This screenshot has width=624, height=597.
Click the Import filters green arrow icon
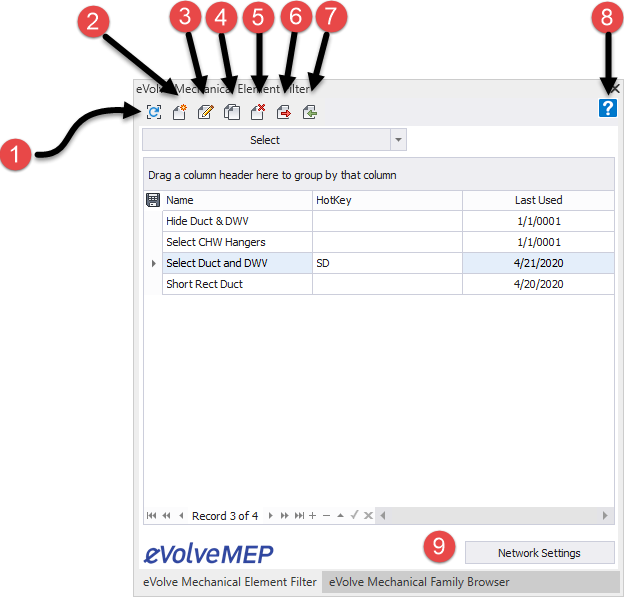click(x=310, y=113)
